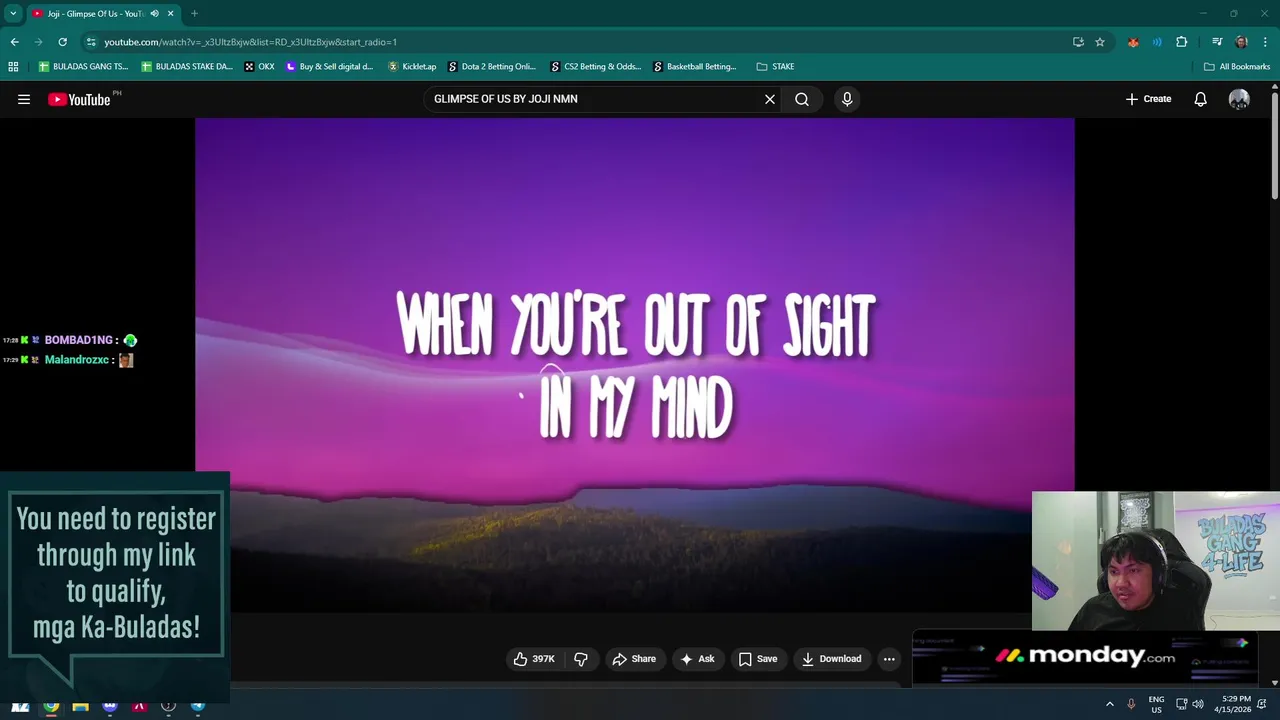
Task: Click Malandrozxc username in chat overlay
Action: [76, 360]
